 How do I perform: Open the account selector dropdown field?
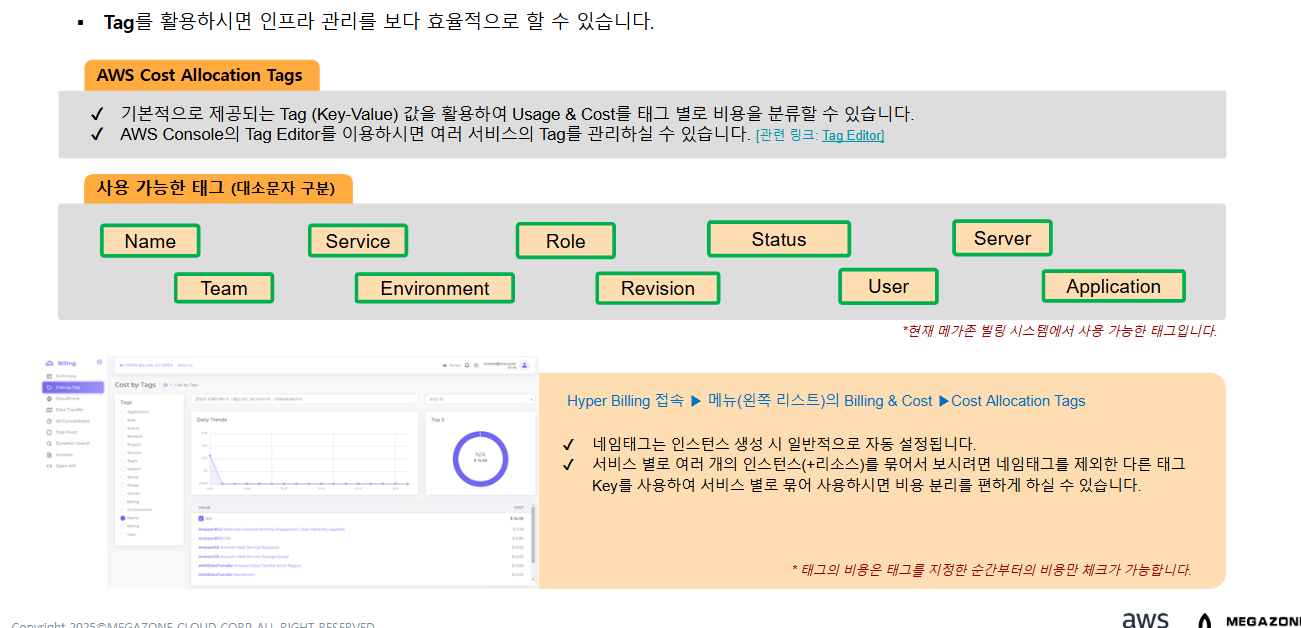304,398
